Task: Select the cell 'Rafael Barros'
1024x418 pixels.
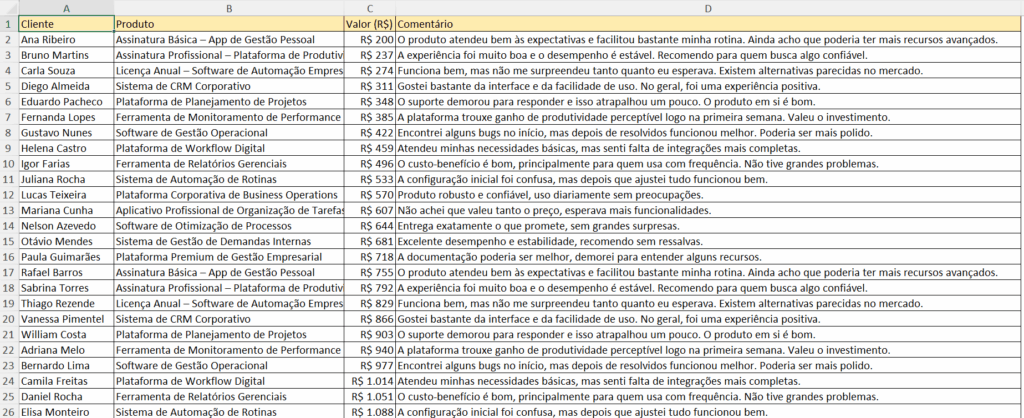Action: coord(67,272)
